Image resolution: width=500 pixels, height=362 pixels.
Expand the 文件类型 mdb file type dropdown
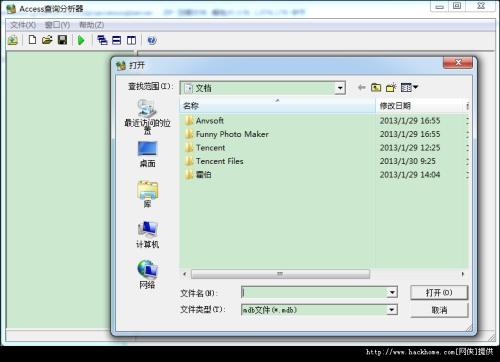click(392, 310)
